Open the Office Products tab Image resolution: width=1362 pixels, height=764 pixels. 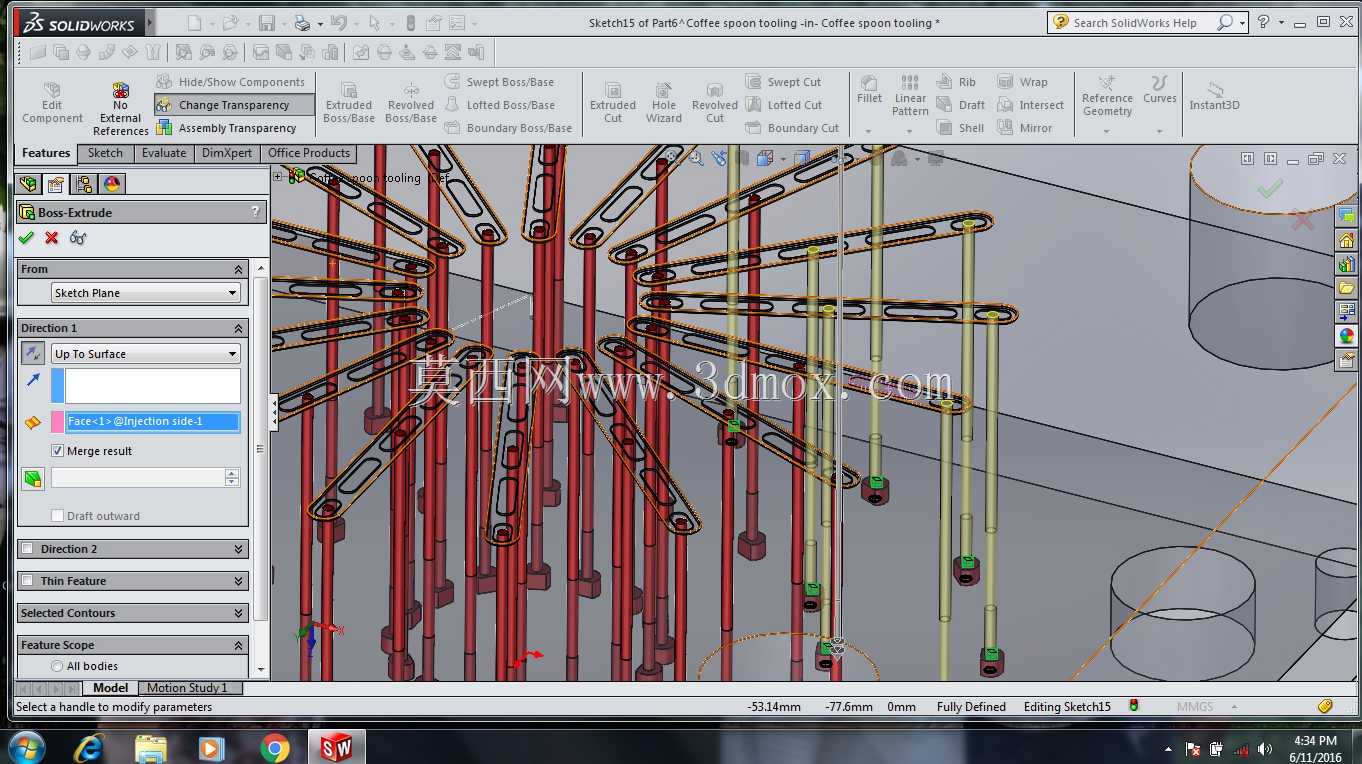[309, 153]
